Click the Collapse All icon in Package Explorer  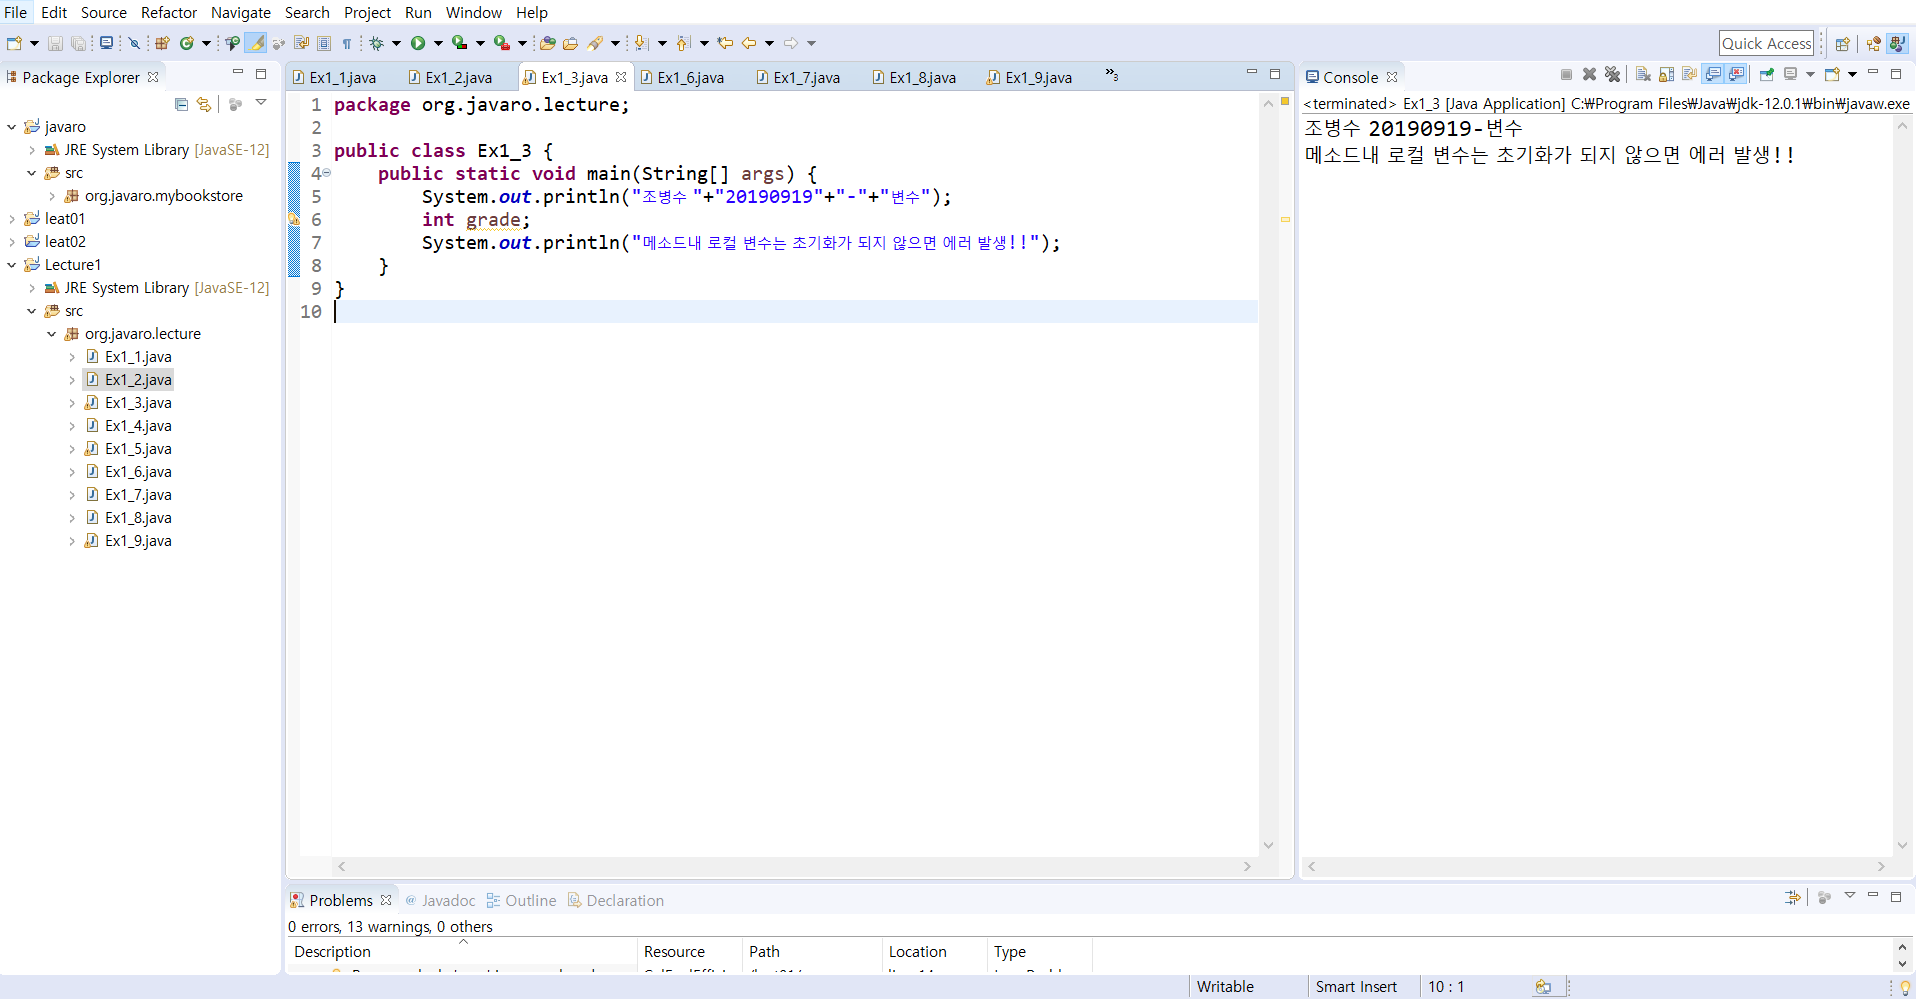tap(181, 104)
